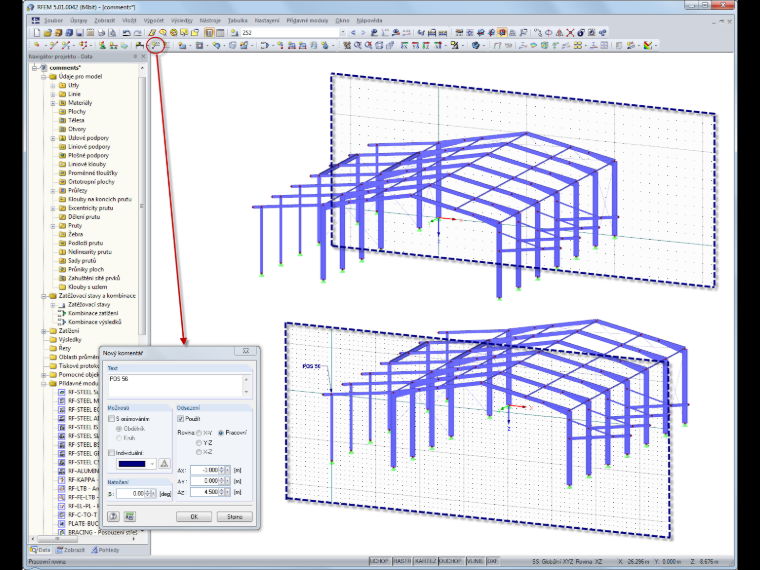Select the Kruh frame radio button

[x=119, y=438]
